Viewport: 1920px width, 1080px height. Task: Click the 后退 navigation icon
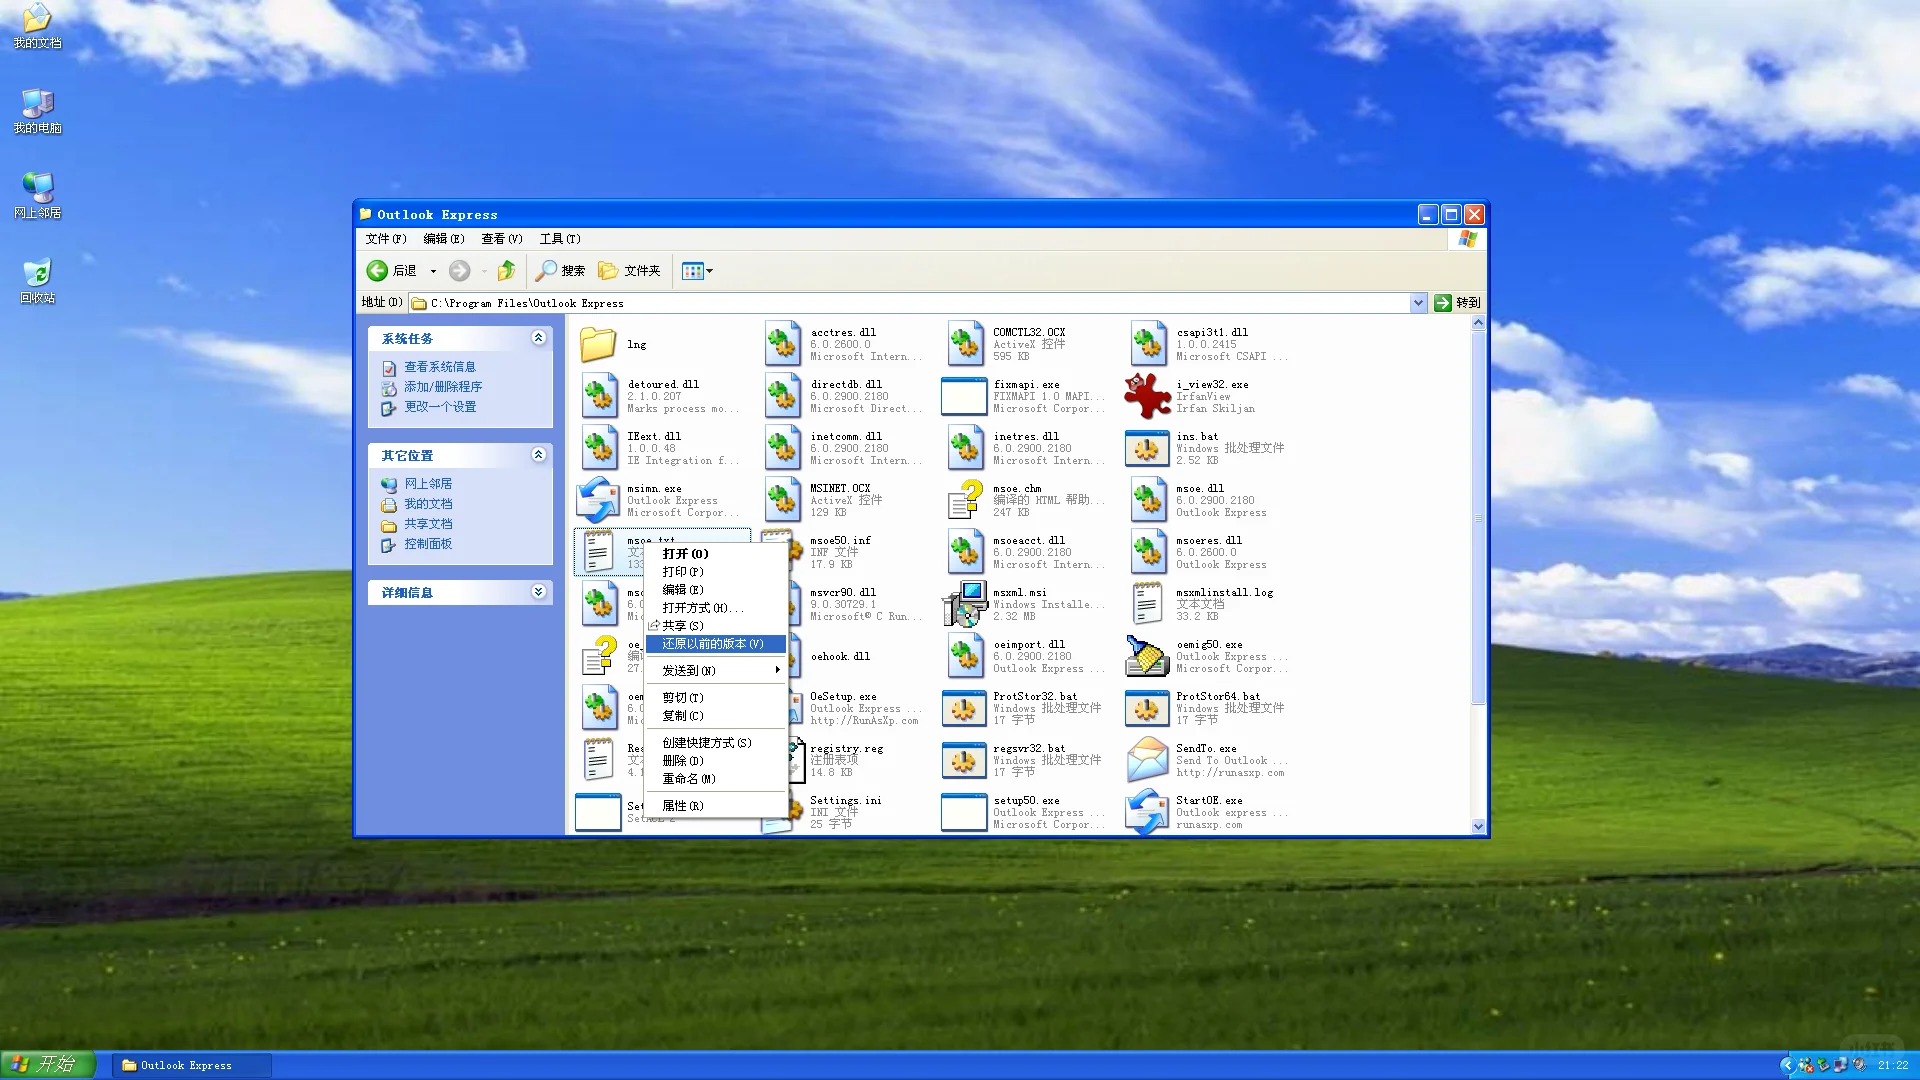point(376,270)
